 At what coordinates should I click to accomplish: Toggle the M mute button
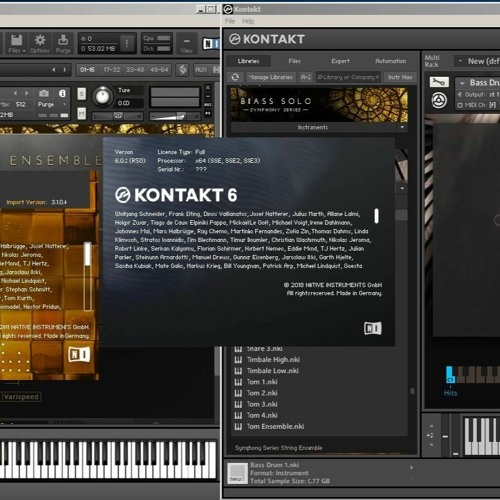(82, 114)
